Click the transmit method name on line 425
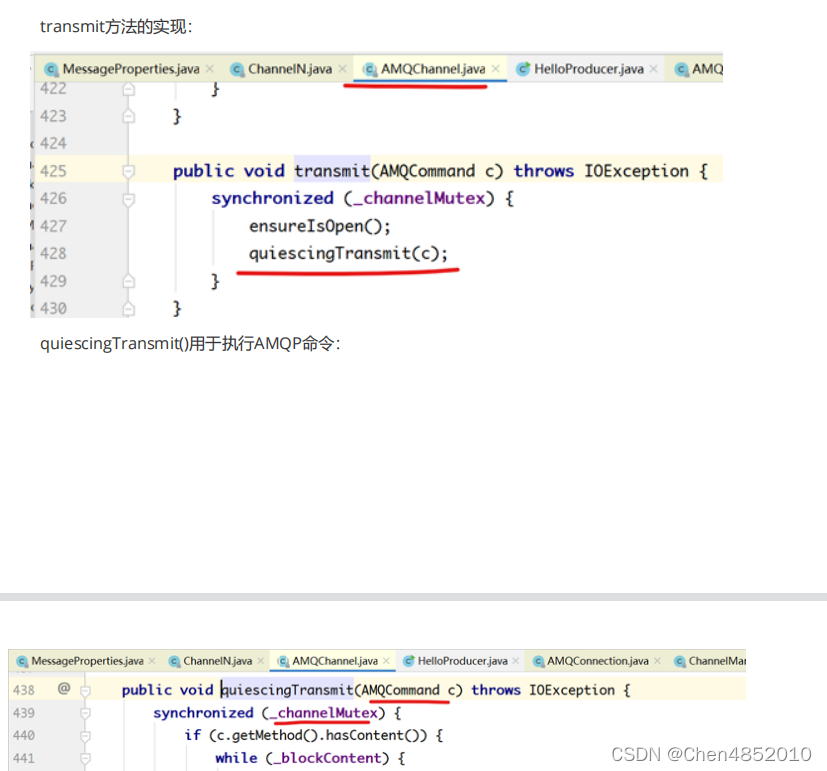The height and width of the screenshot is (771, 827). point(332,171)
